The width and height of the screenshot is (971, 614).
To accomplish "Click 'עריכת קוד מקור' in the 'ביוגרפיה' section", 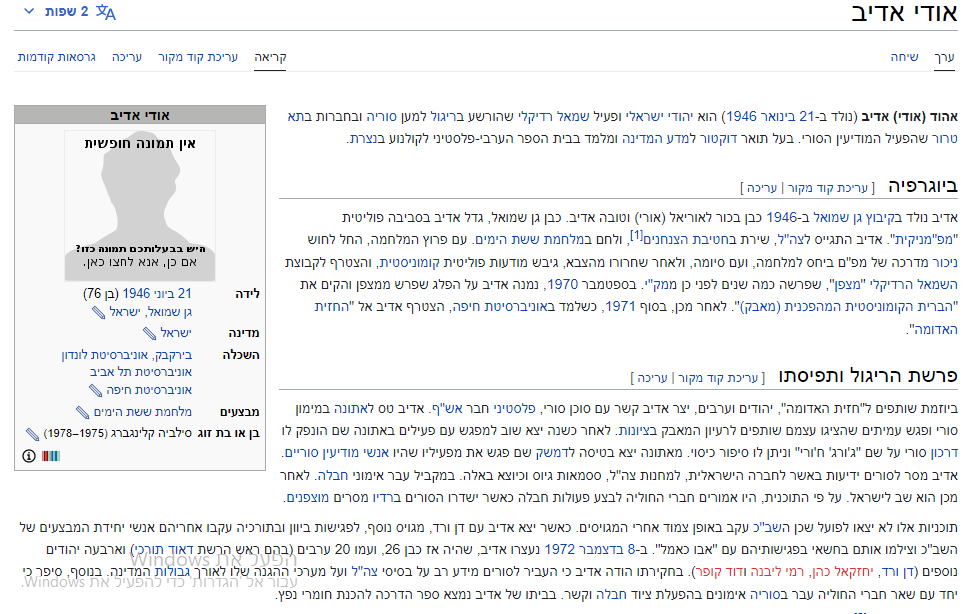I will pyautogui.click(x=827, y=188).
